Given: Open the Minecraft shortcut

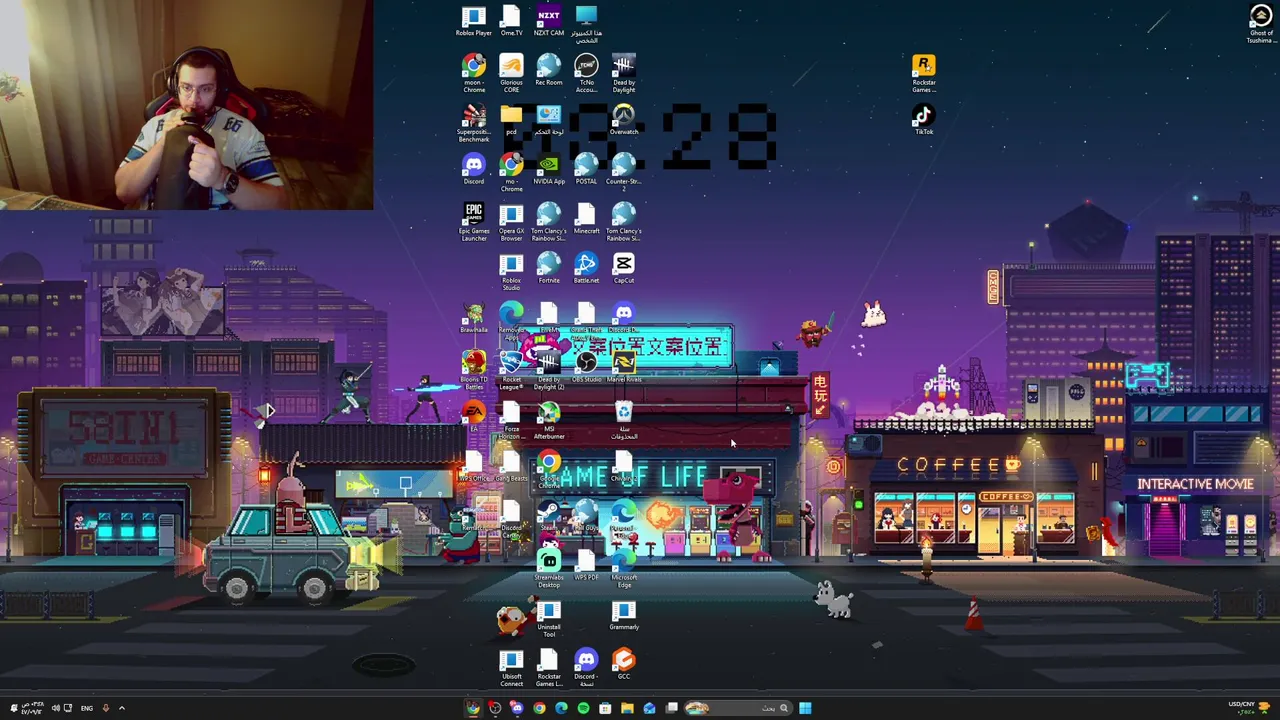Looking at the screenshot, I should [586, 219].
